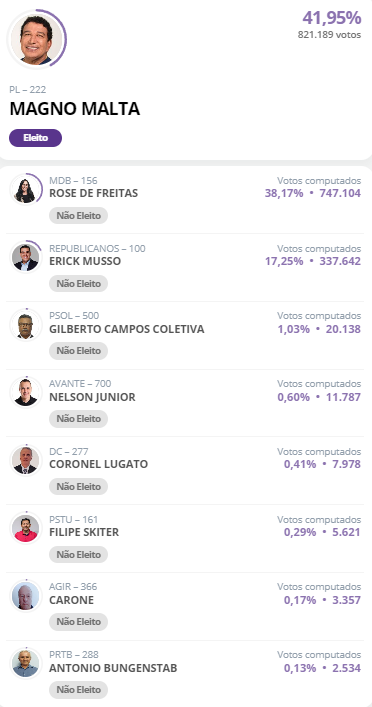Open Carone's candidate photo
The width and height of the screenshot is (372, 707).
point(26,595)
